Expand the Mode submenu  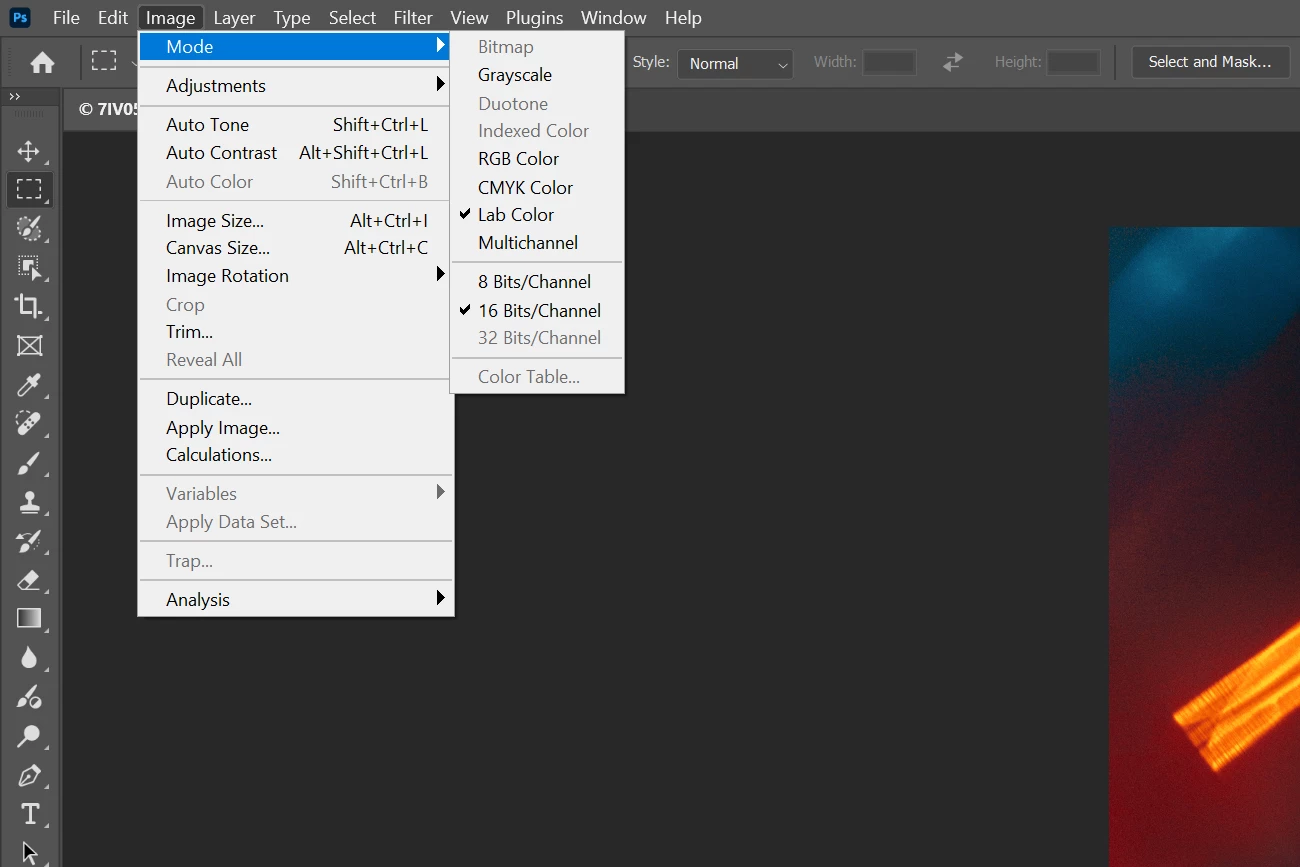pyautogui.click(x=296, y=46)
